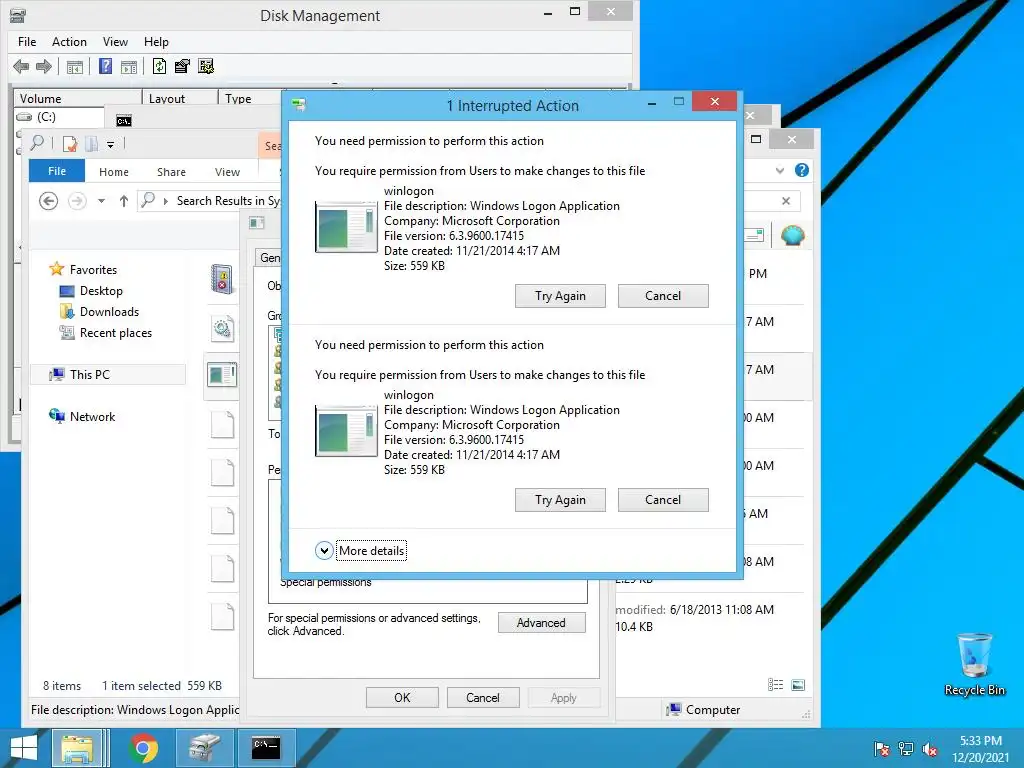Click the Up arrow in Explorer navigation
The width and height of the screenshot is (1024, 768).
pyautogui.click(x=123, y=200)
